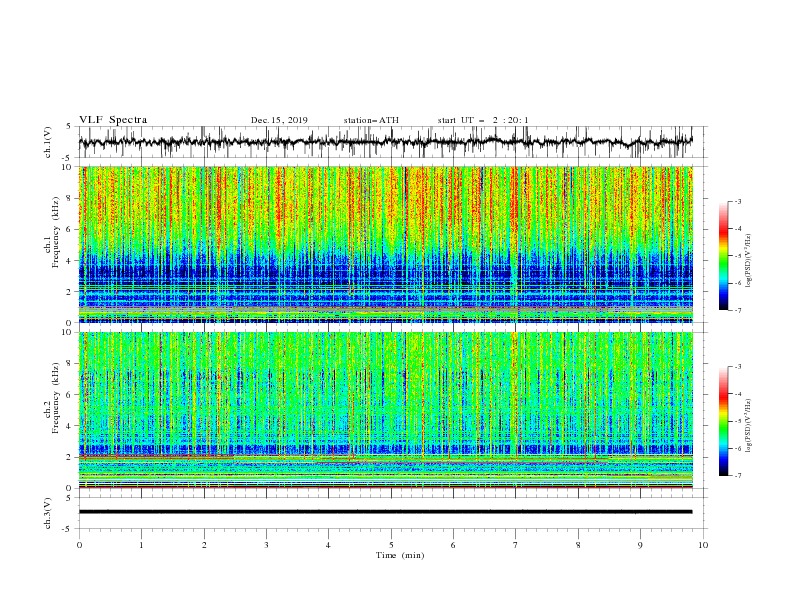Click the ch.1 voltage waveform trace
This screenshot has width=792, height=612.
(x=386, y=142)
